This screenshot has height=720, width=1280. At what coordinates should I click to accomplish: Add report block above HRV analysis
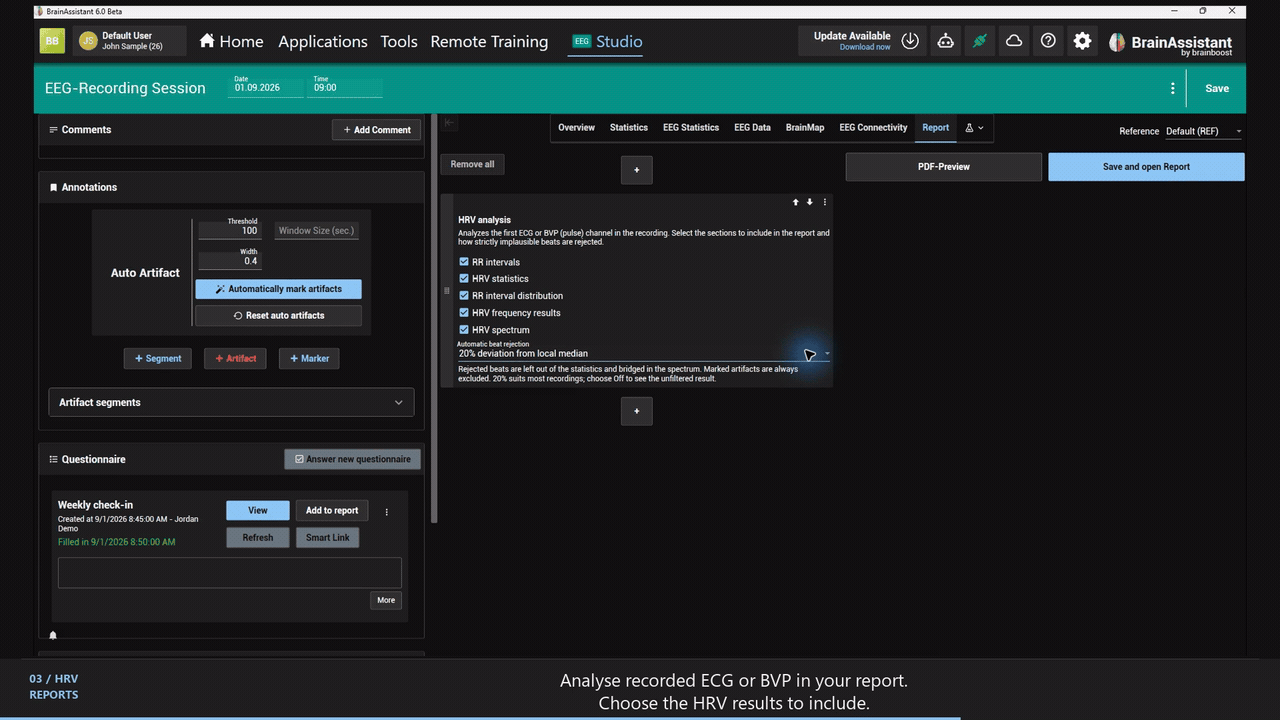(637, 170)
